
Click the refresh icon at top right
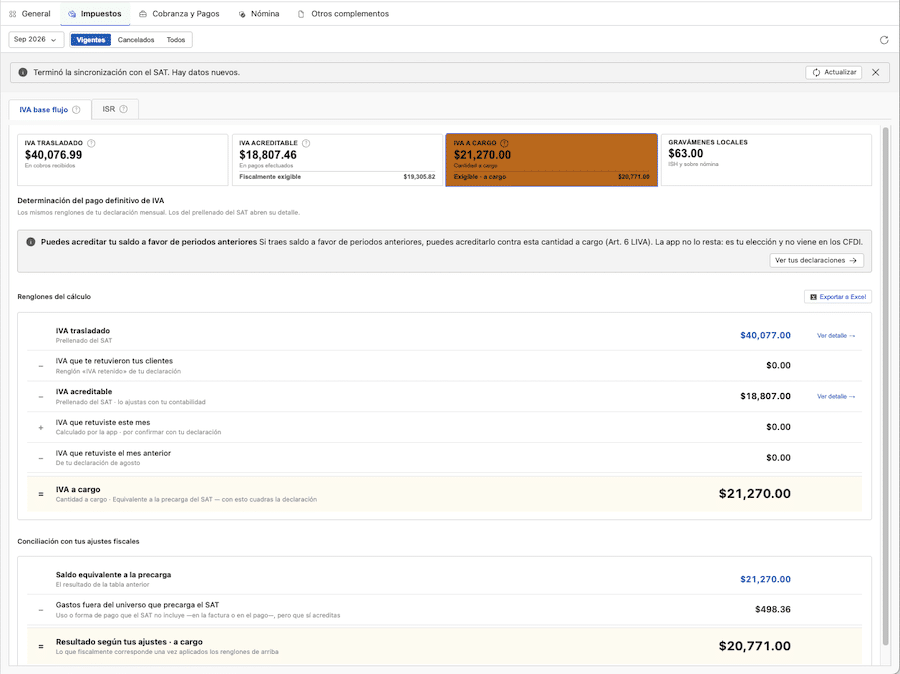(x=884, y=40)
